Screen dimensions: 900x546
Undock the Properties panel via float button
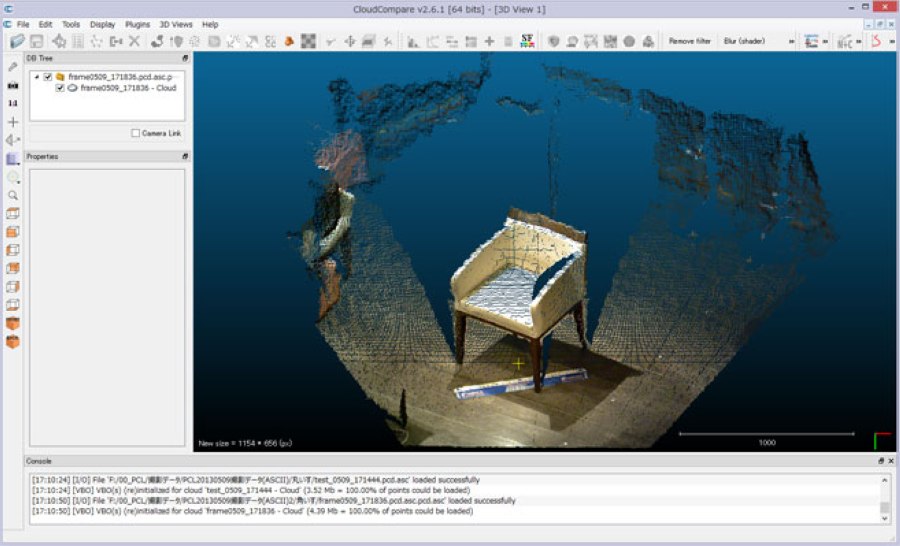pyautogui.click(x=185, y=156)
